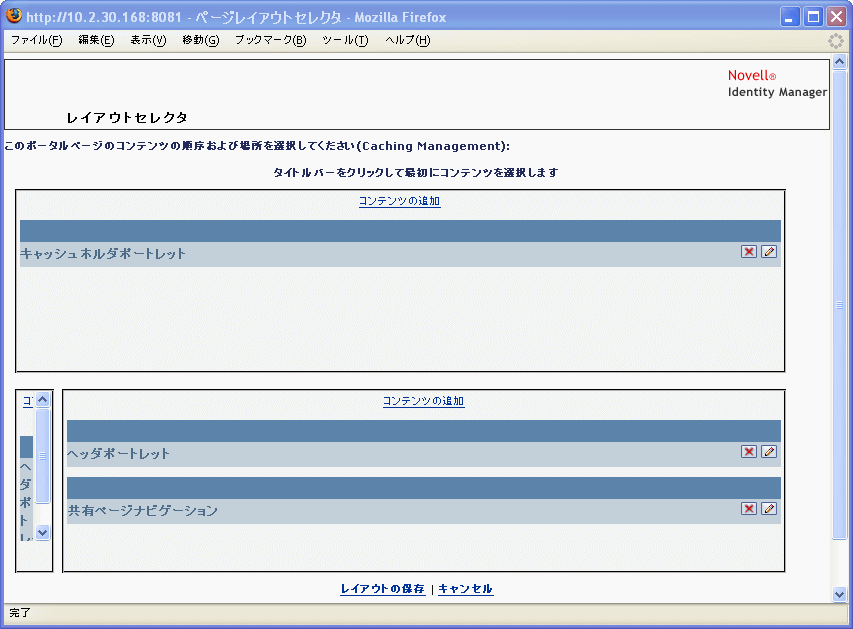Select title bar above ヘッダポートレット

(424, 431)
